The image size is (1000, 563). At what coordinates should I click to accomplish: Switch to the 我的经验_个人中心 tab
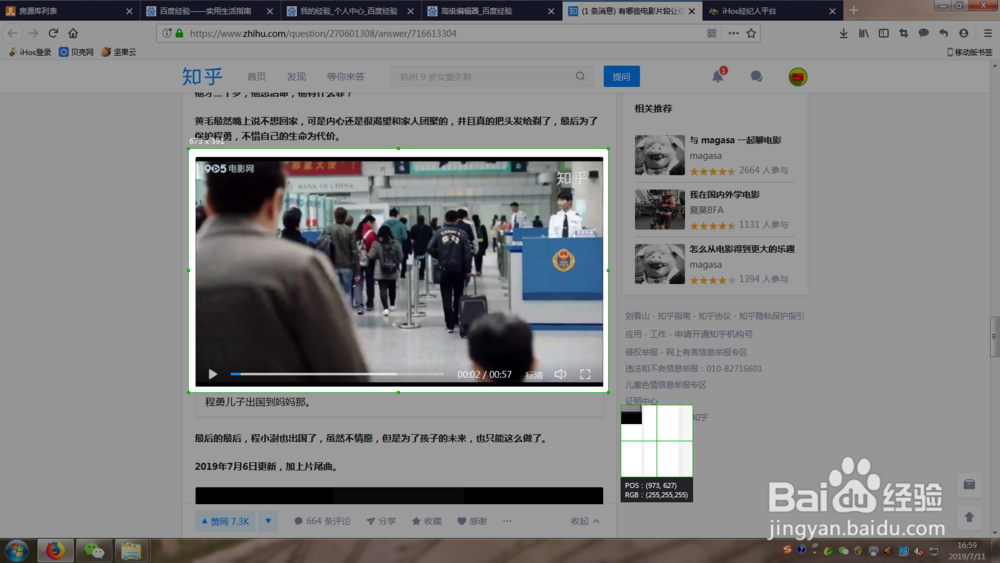[x=349, y=11]
